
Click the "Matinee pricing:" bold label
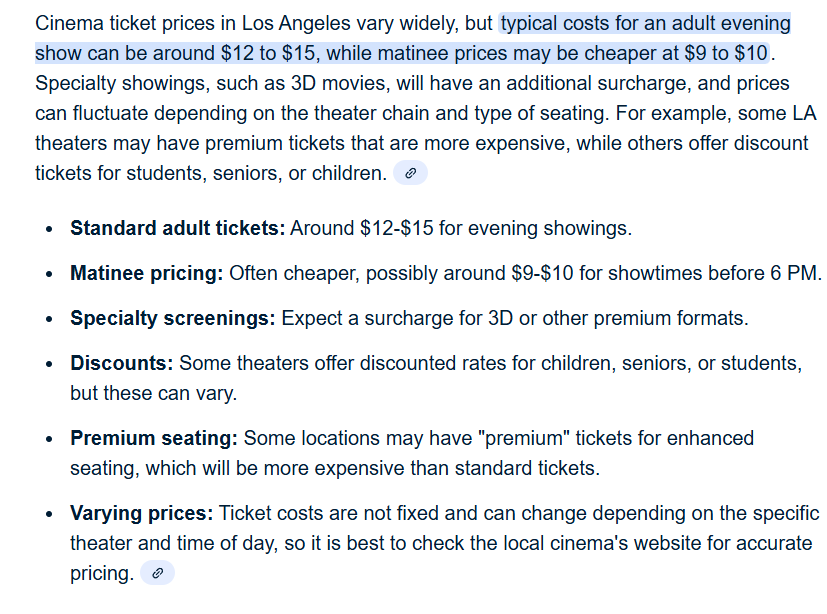(x=146, y=273)
